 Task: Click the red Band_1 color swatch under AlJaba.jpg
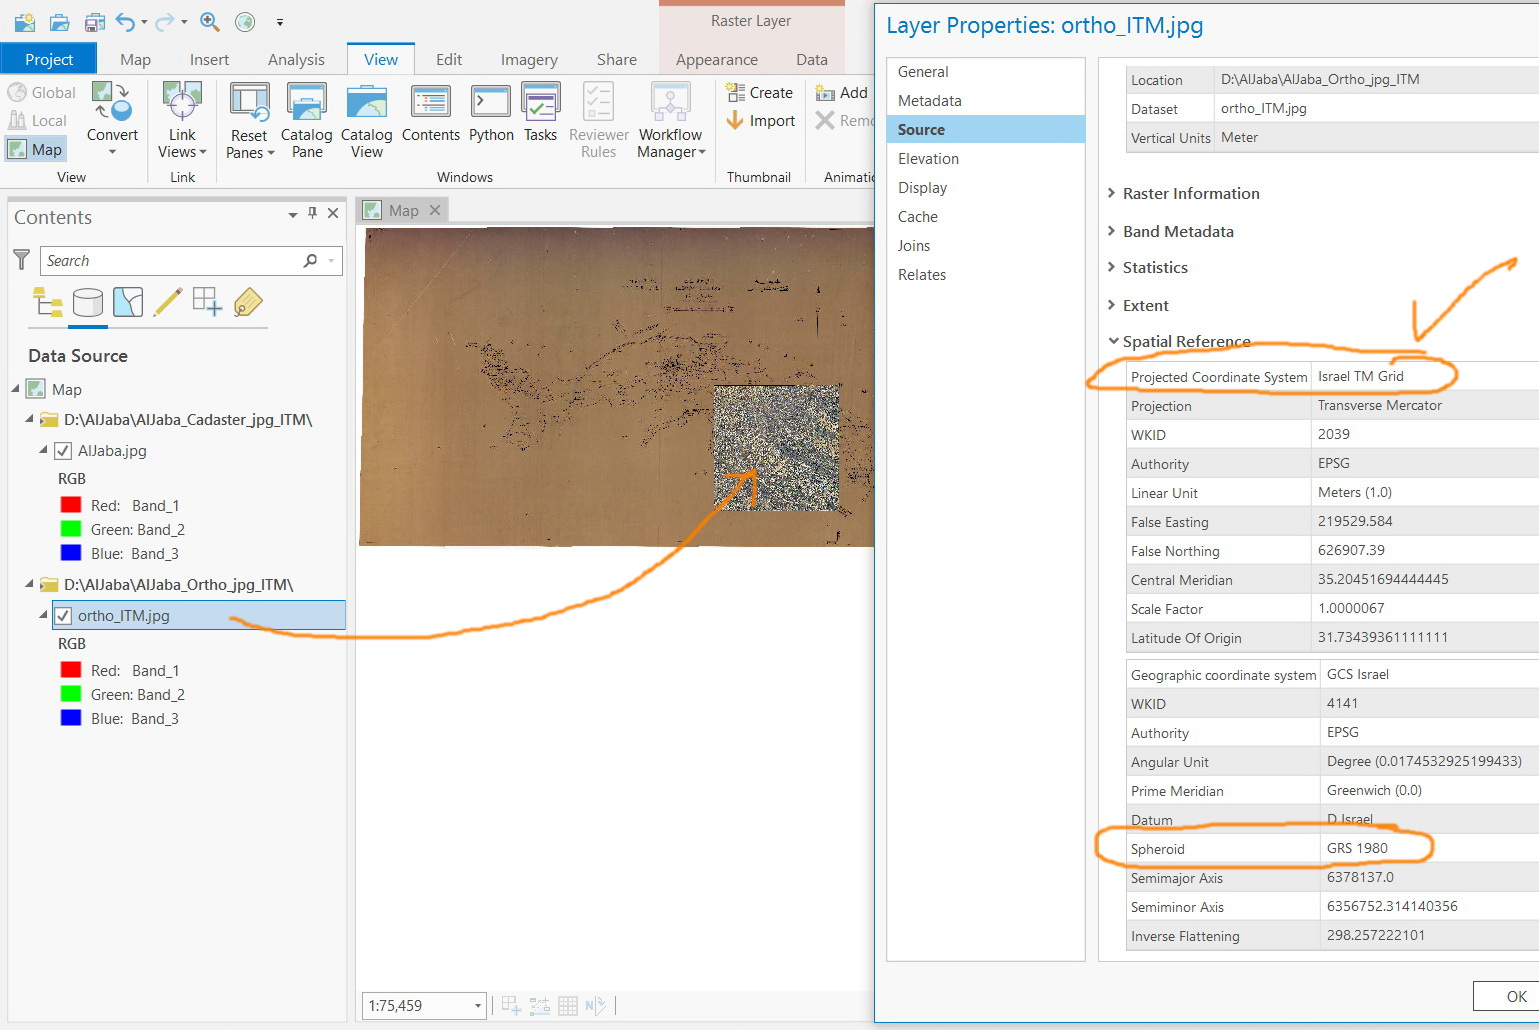(71, 506)
